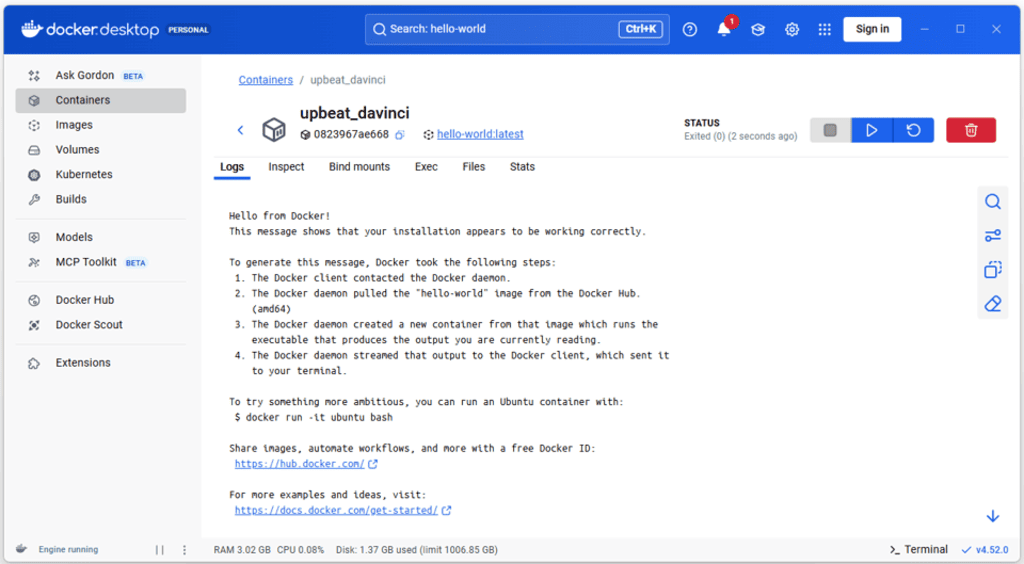Open Kubernetes in sidebar

tap(101, 174)
